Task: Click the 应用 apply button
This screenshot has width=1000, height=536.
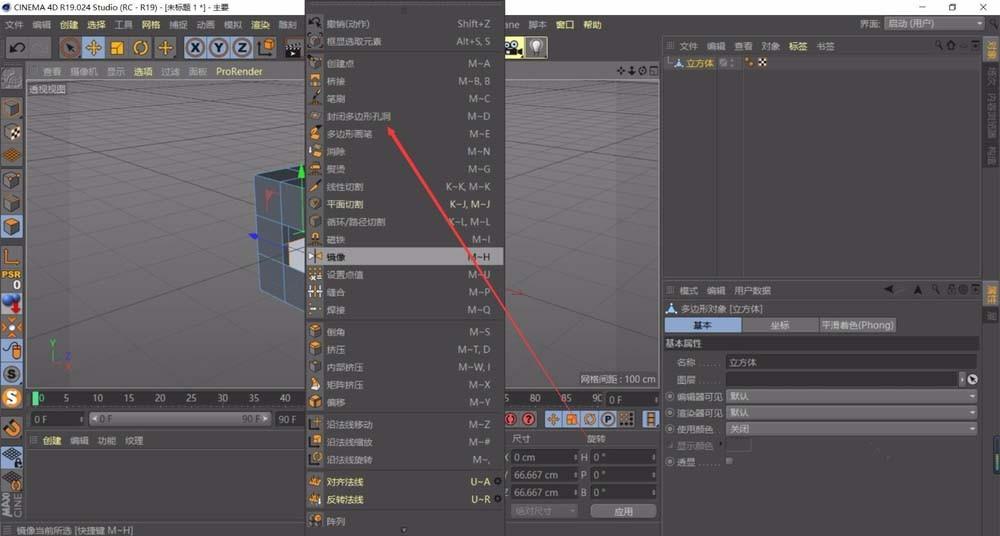Action: 623,511
